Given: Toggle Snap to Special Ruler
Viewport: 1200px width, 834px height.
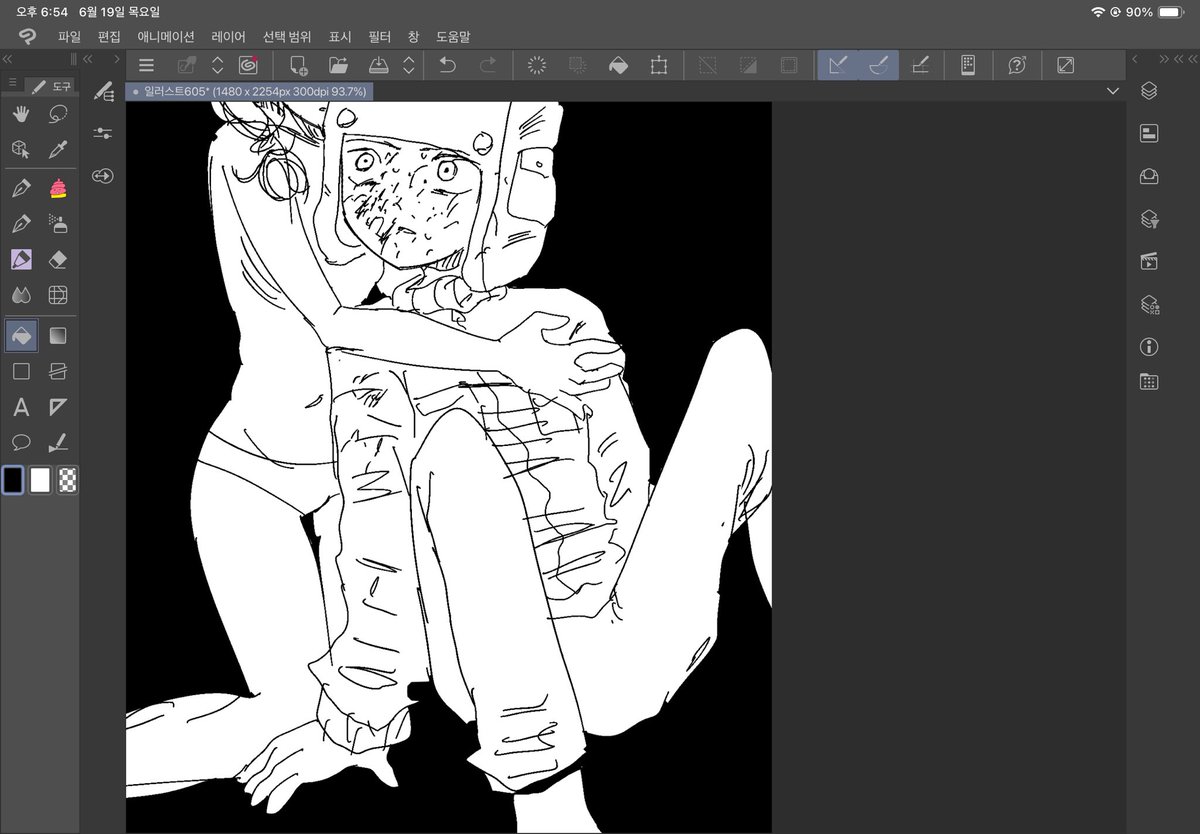Looking at the screenshot, I should [x=879, y=66].
